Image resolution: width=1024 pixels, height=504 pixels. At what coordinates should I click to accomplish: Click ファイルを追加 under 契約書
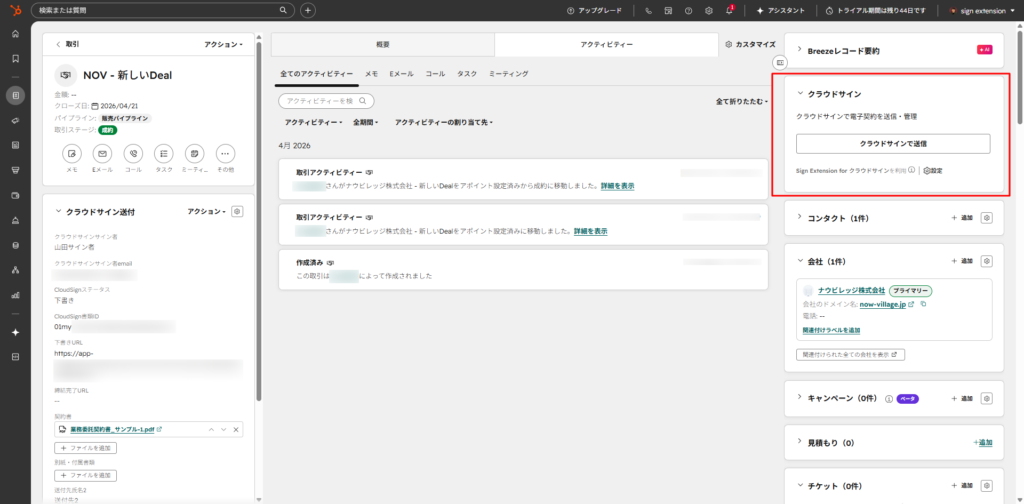pyautogui.click(x=86, y=448)
